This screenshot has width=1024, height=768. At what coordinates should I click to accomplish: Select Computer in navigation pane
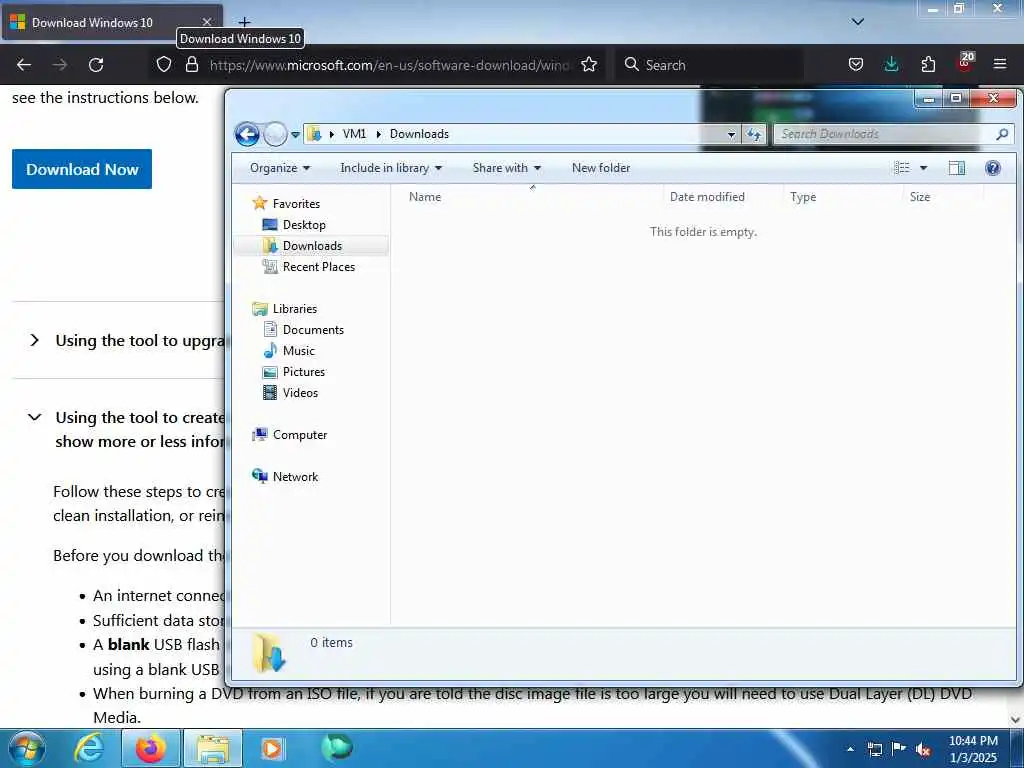coord(300,435)
